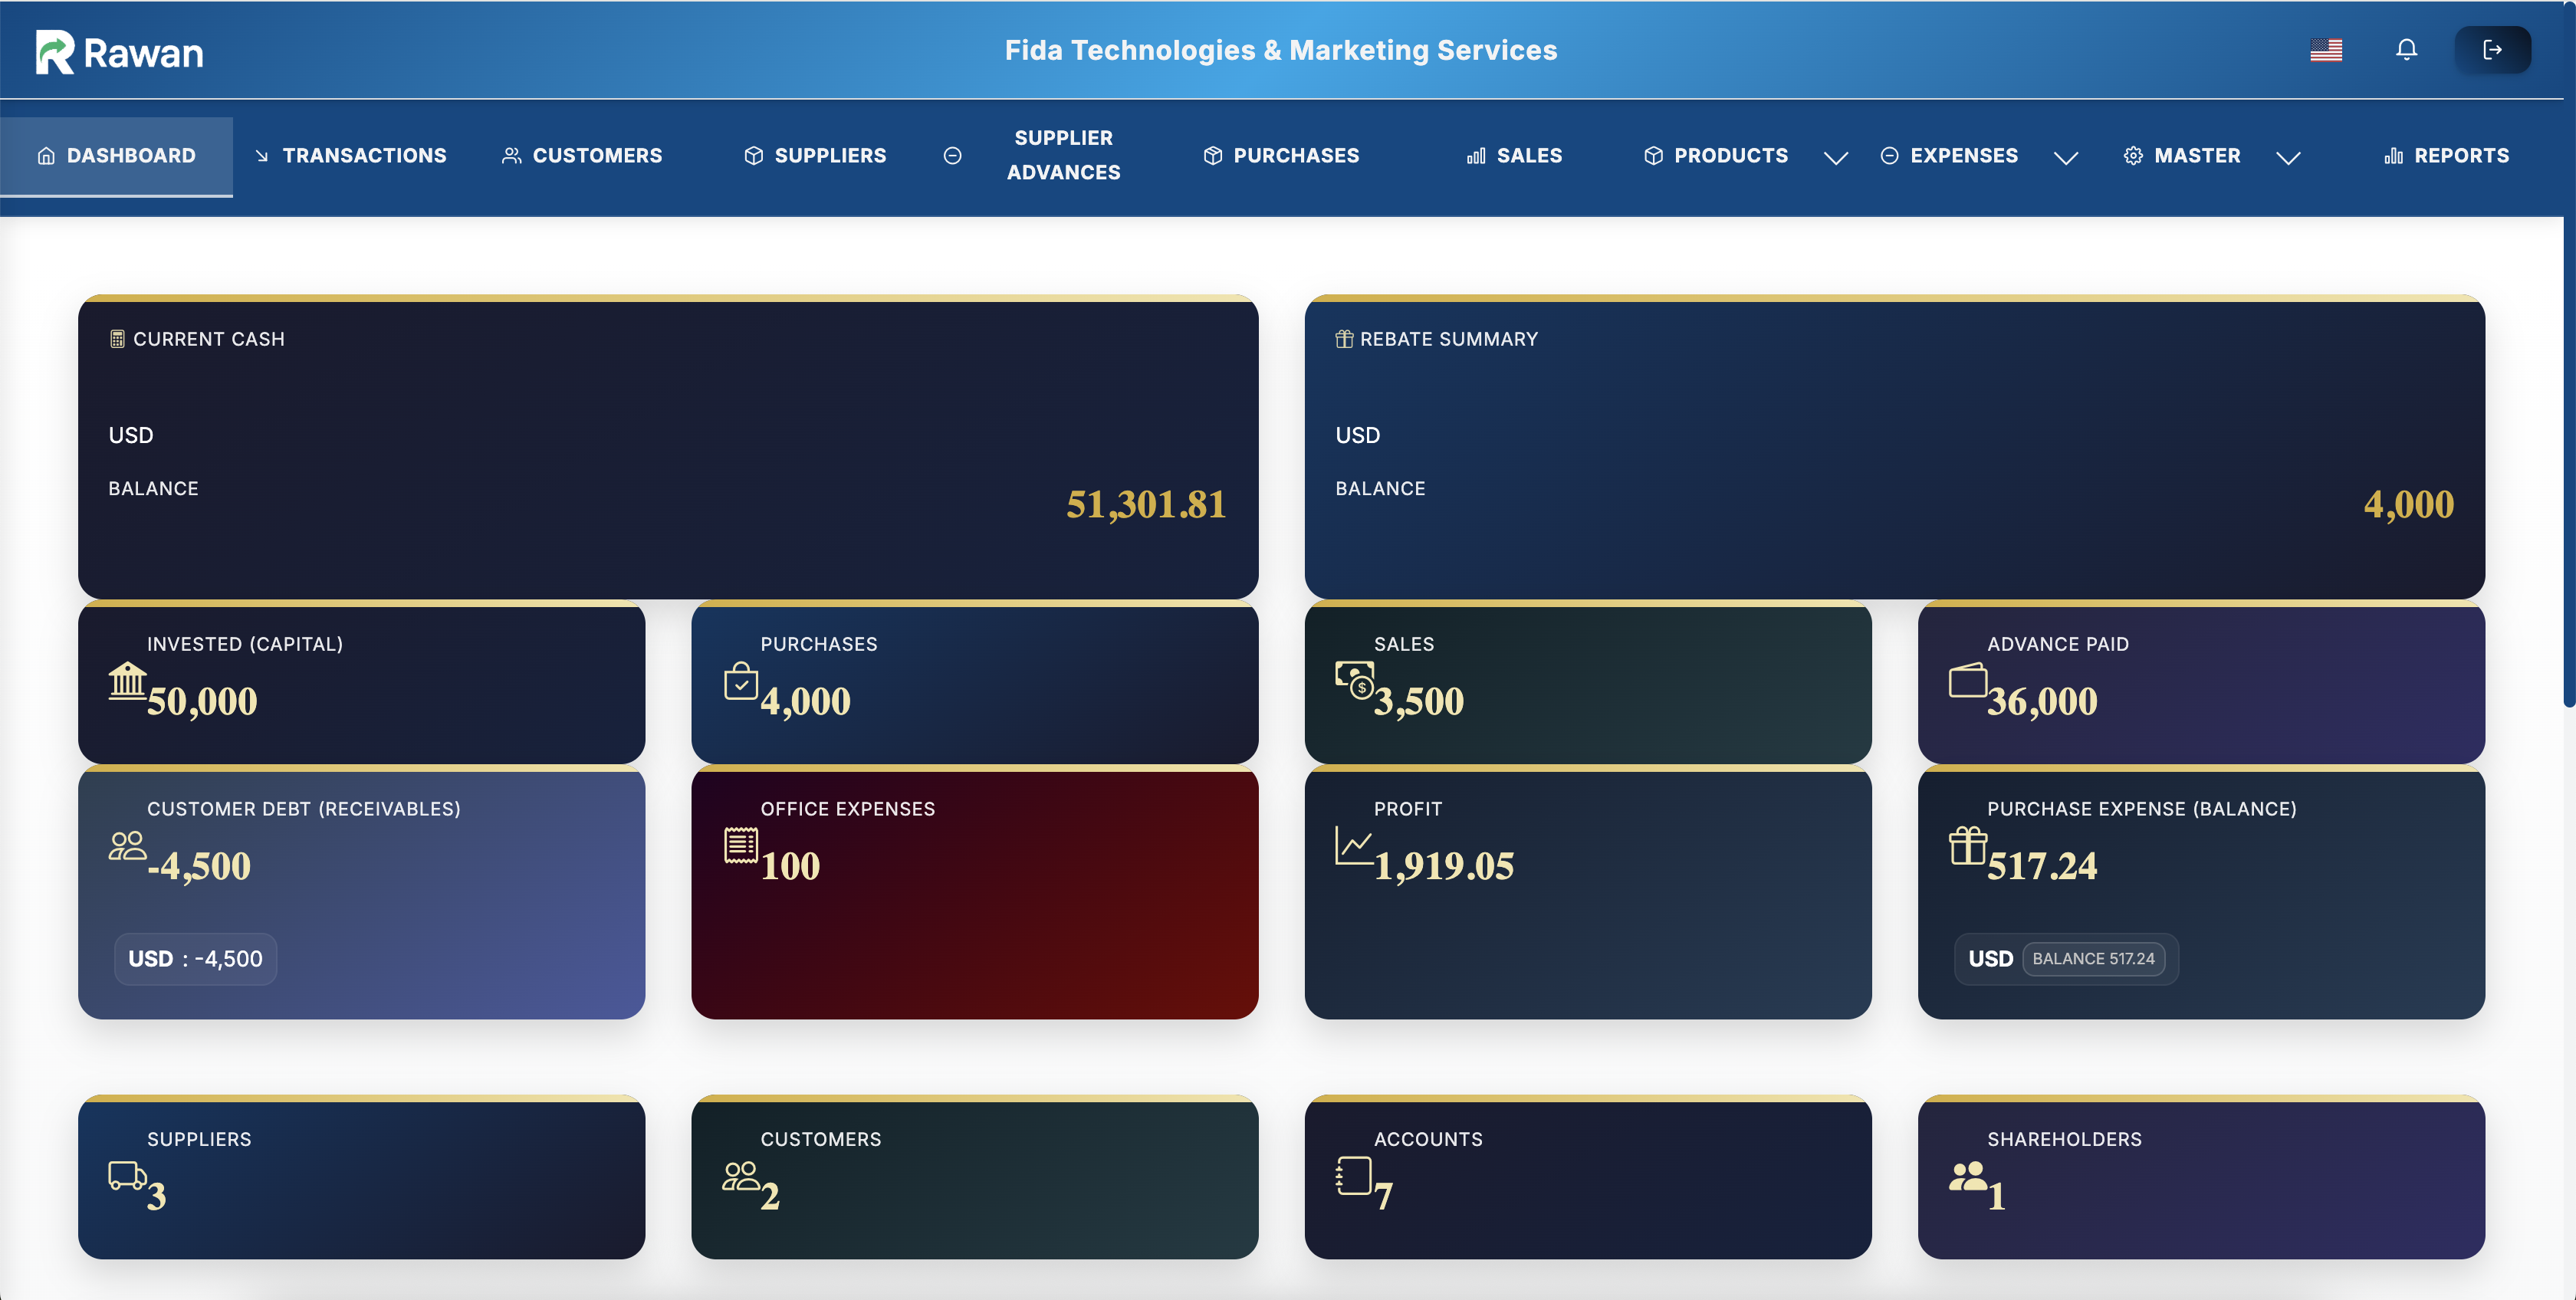Open the Supplier Advances section
Screen dimensions: 2576x1300
pyautogui.click(x=1063, y=155)
